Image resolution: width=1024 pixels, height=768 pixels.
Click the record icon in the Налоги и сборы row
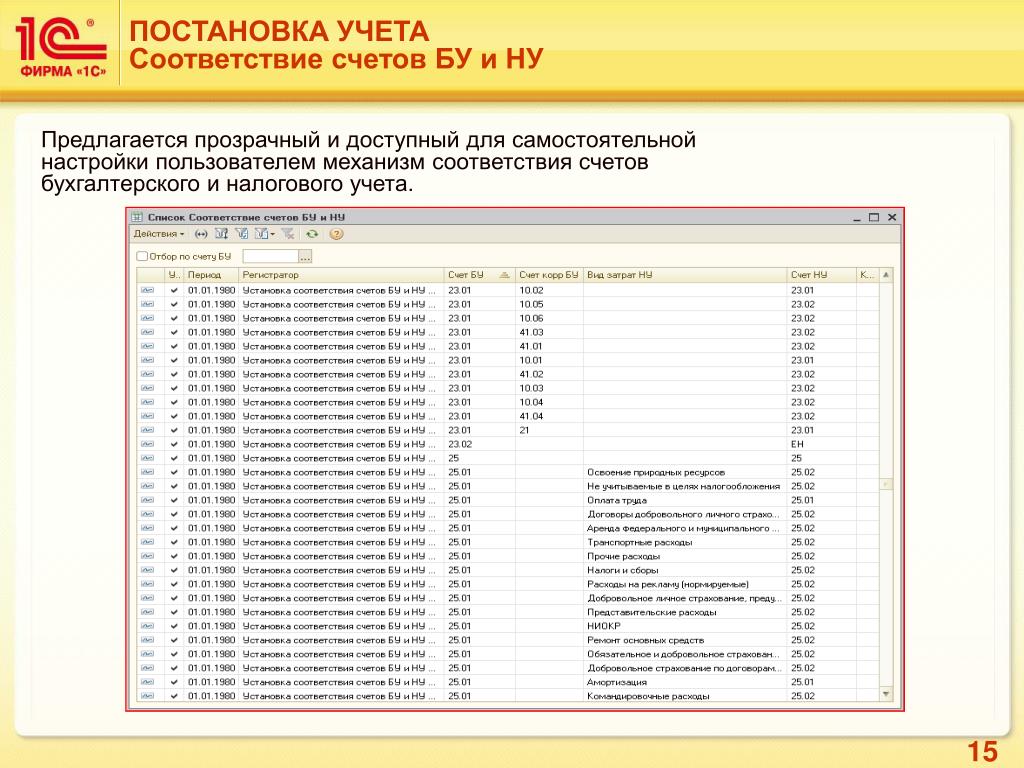point(148,570)
